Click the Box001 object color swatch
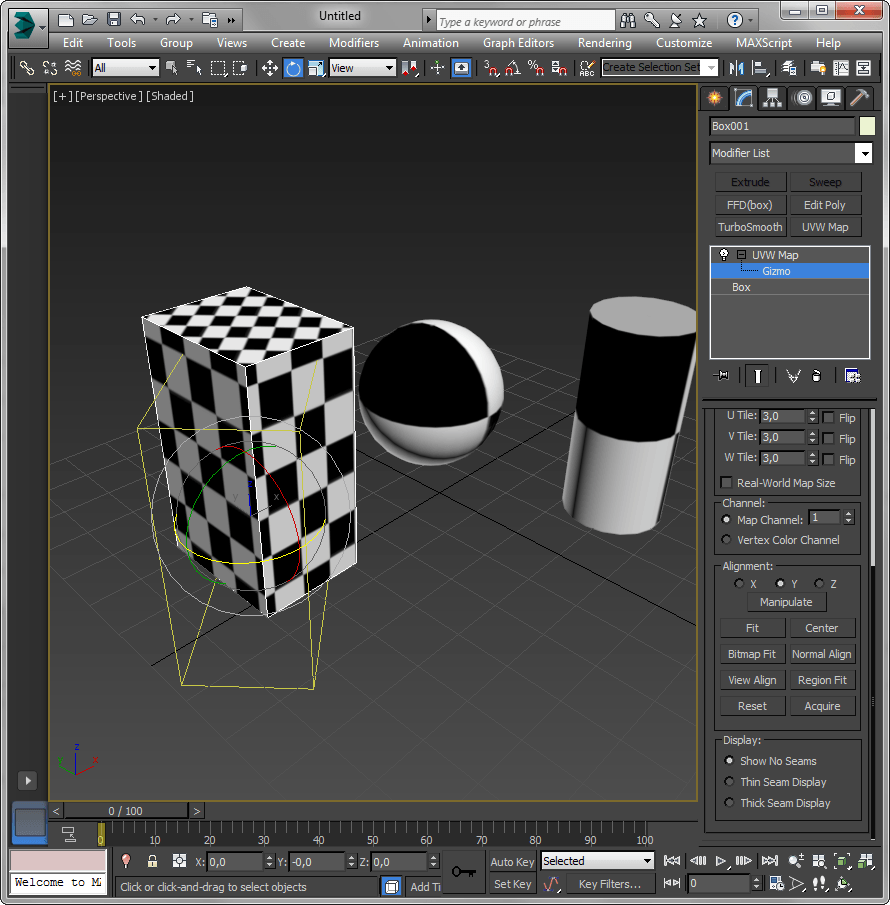 click(x=867, y=126)
